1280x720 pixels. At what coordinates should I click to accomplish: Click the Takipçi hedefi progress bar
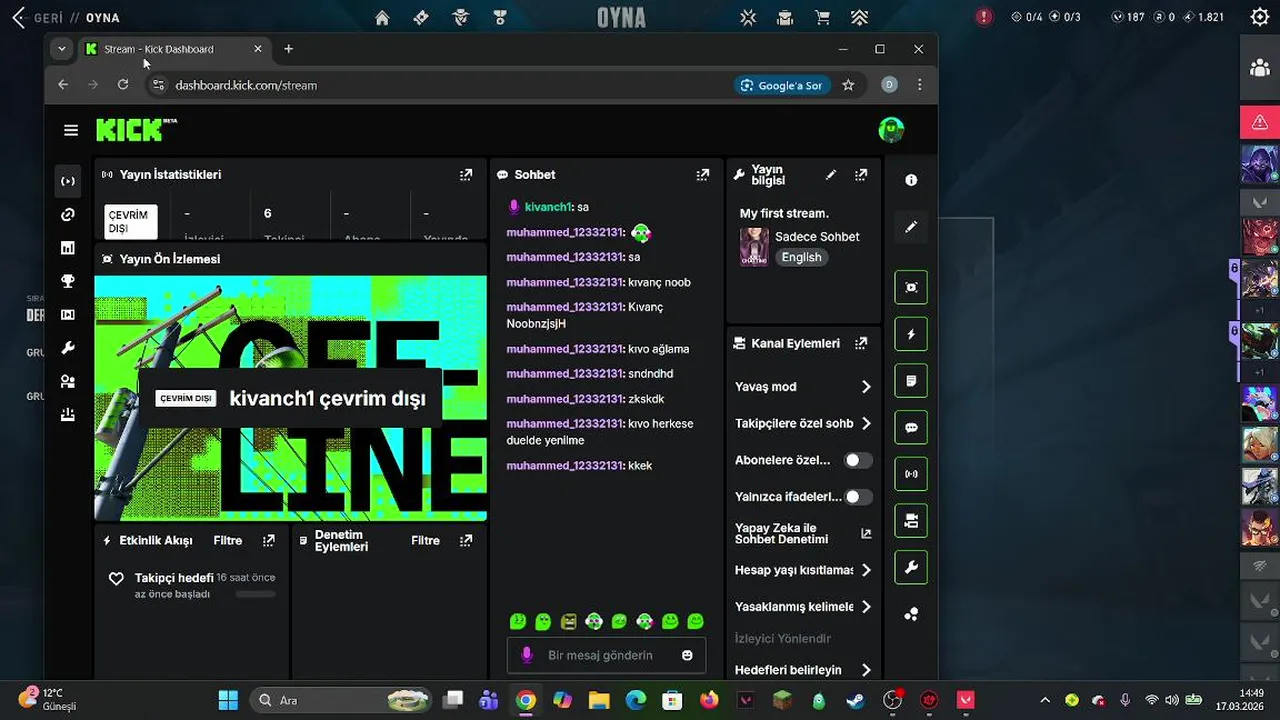(x=255, y=594)
